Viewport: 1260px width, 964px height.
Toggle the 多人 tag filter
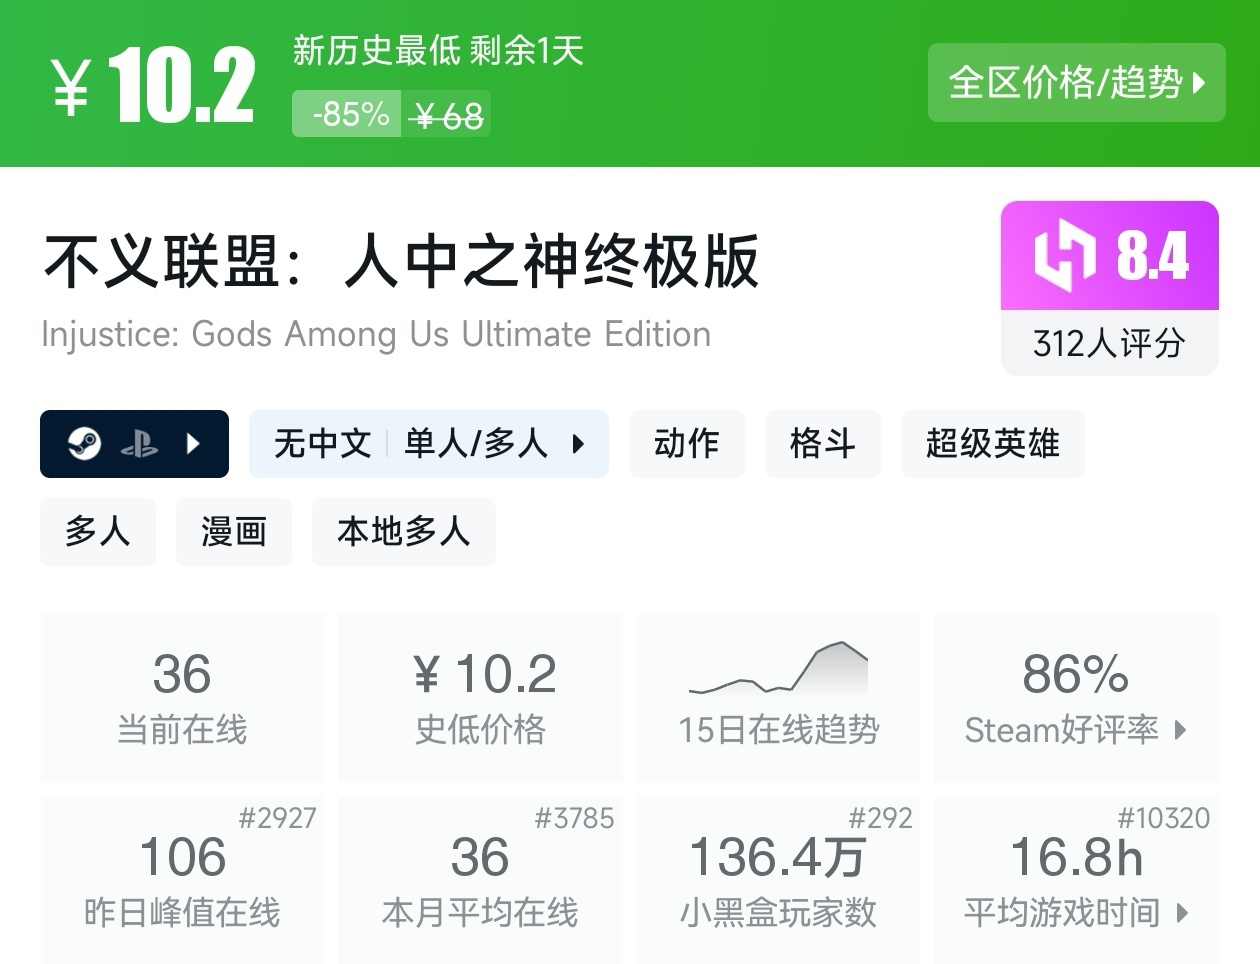click(x=97, y=532)
